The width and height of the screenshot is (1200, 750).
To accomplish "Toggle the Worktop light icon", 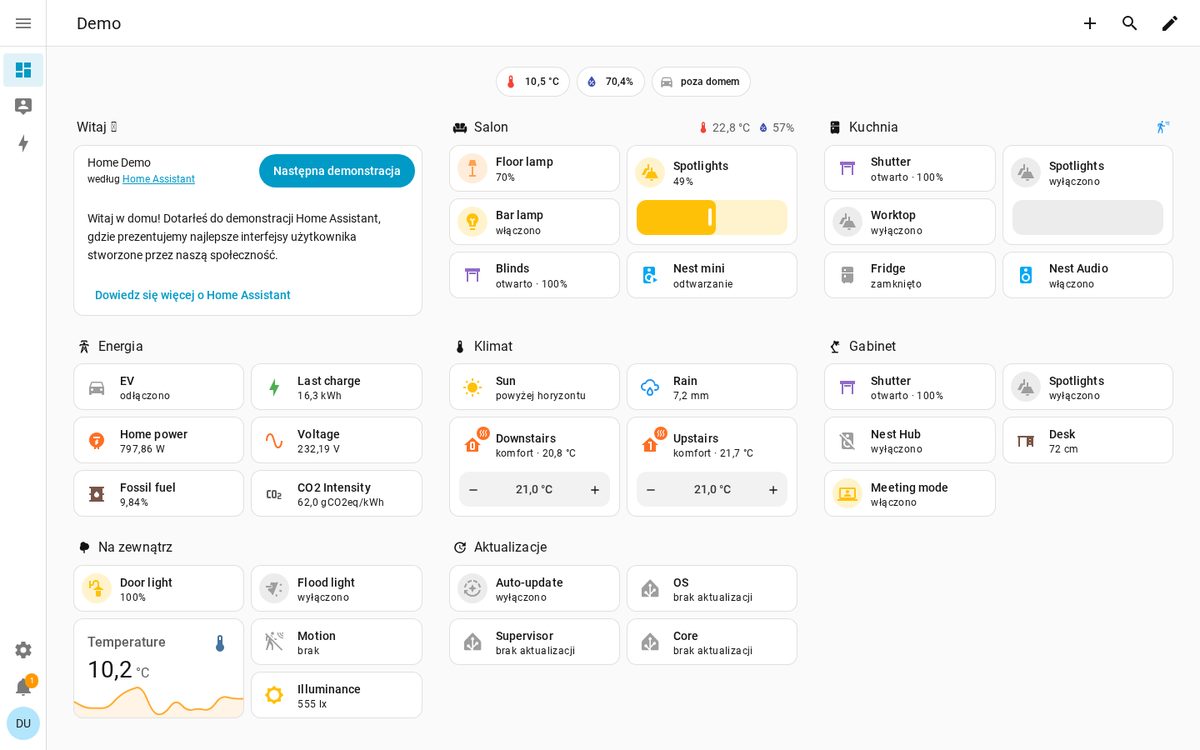I will tap(848, 222).
